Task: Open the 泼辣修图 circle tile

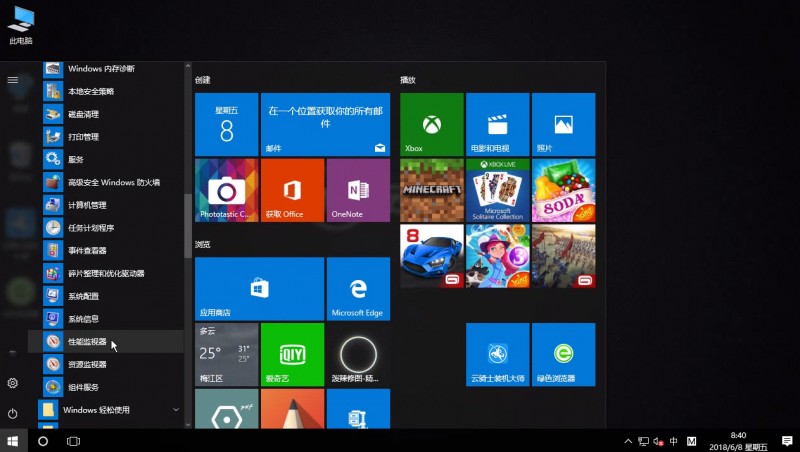Action: (x=358, y=355)
